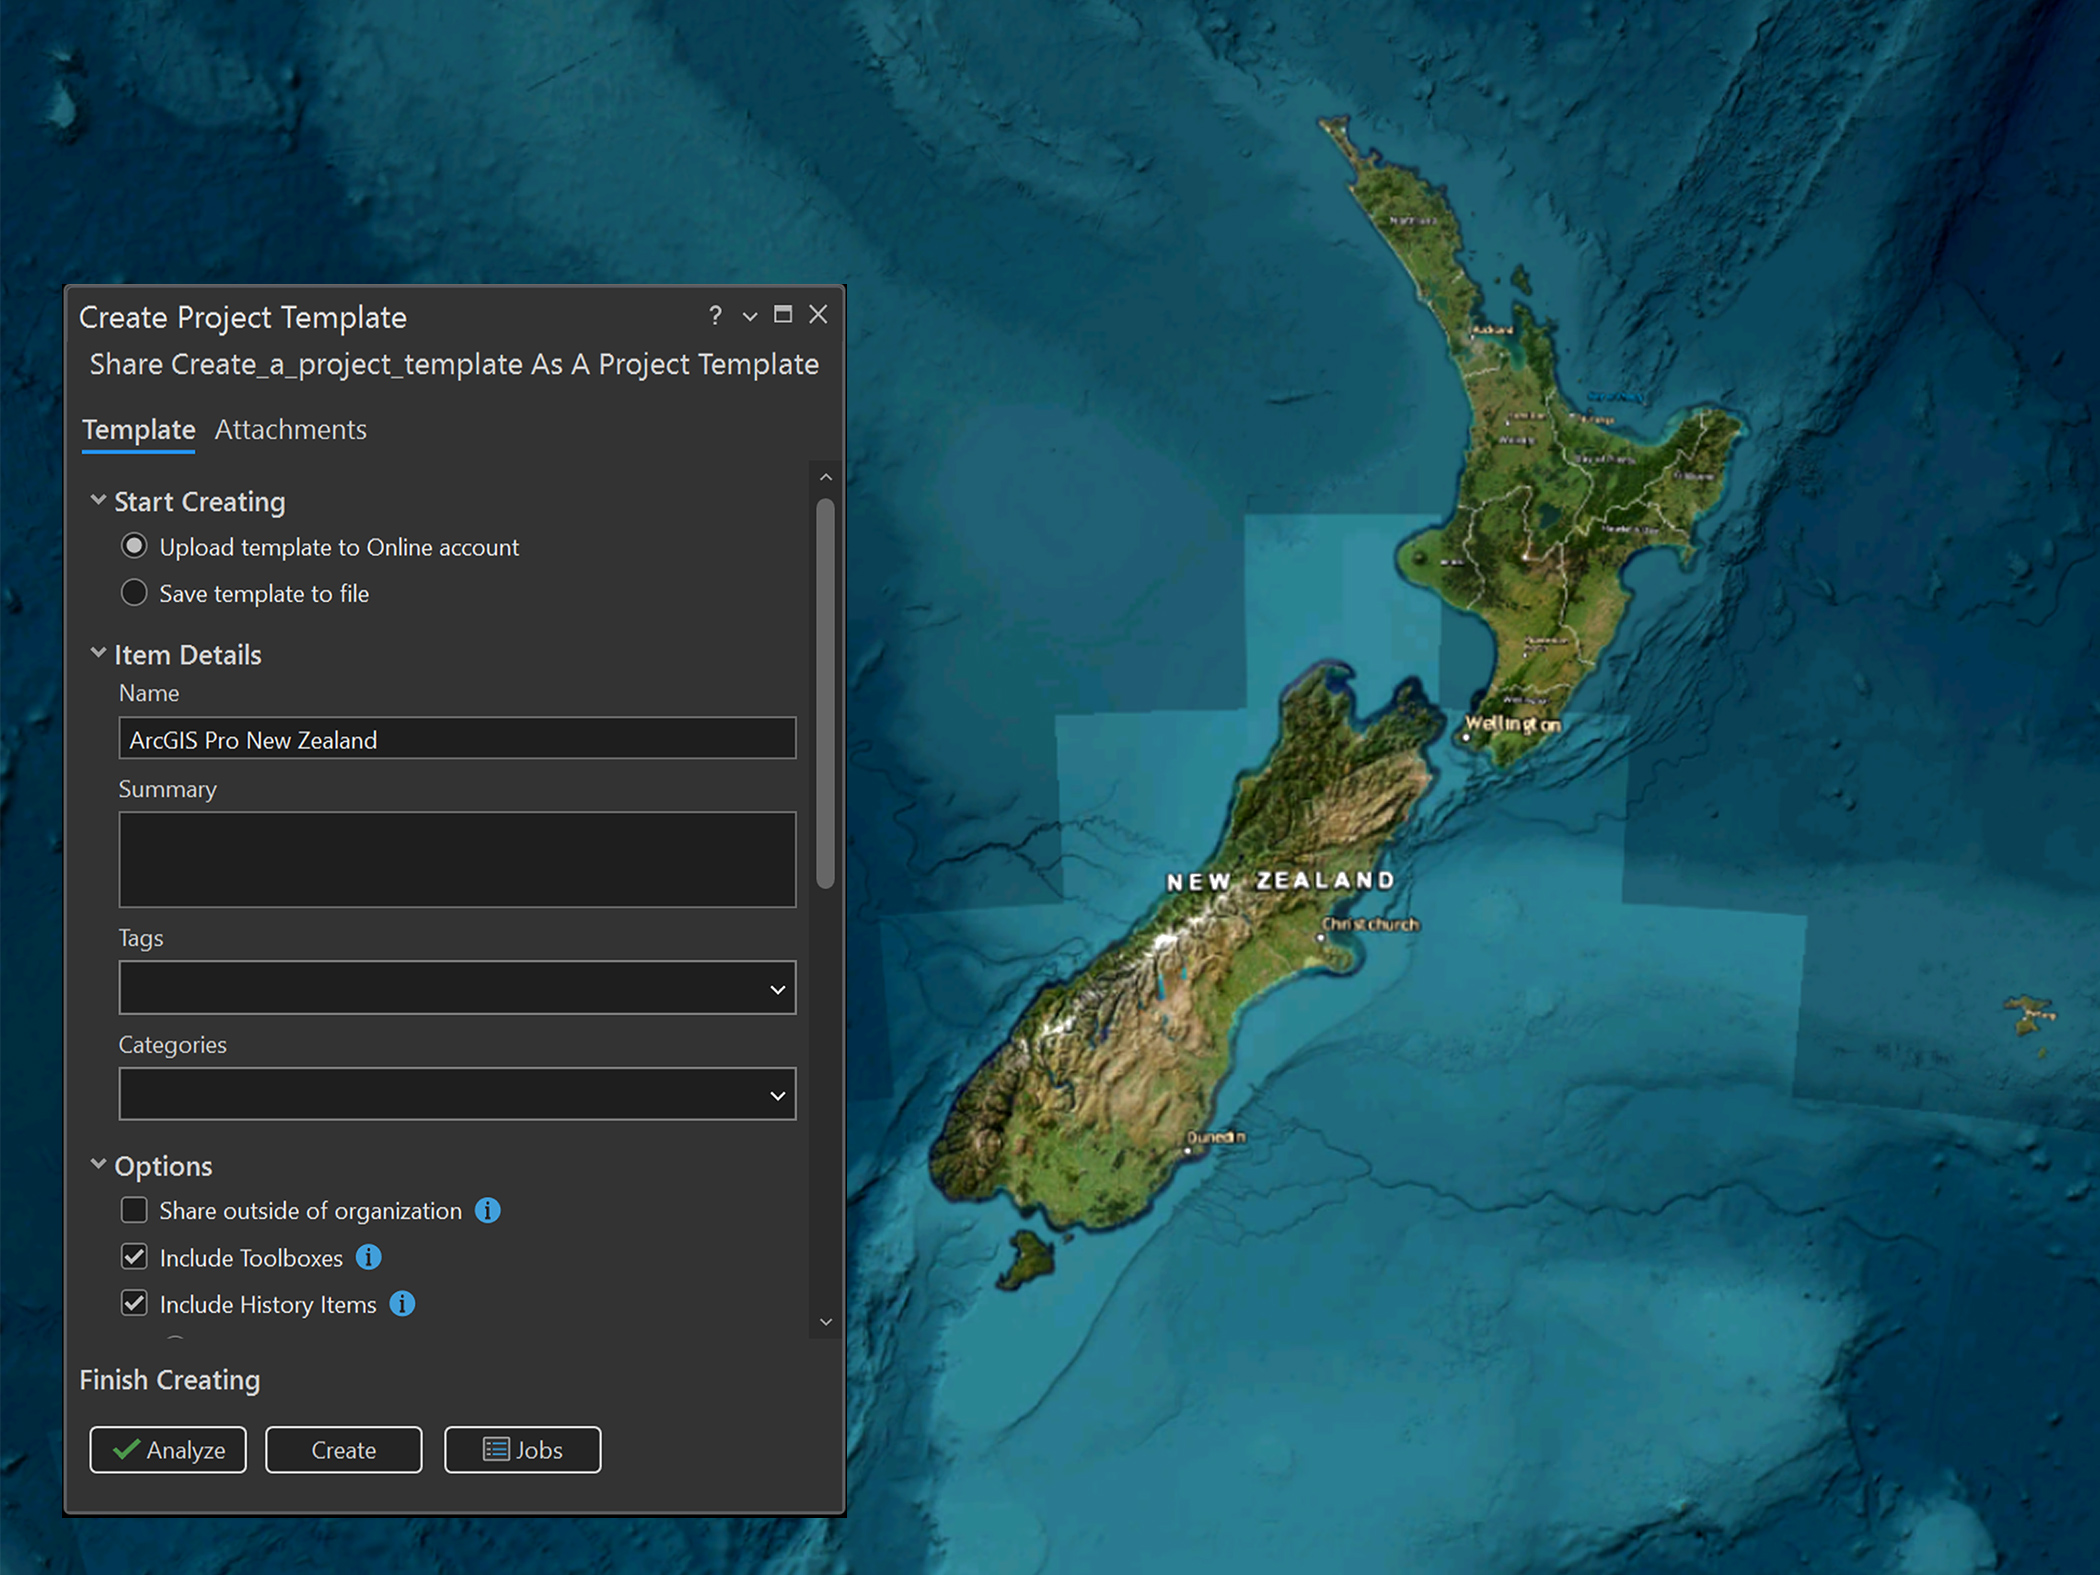Screen dimensions: 2100x1575
Task: Run Analyze on the project template
Action: pos(167,1449)
